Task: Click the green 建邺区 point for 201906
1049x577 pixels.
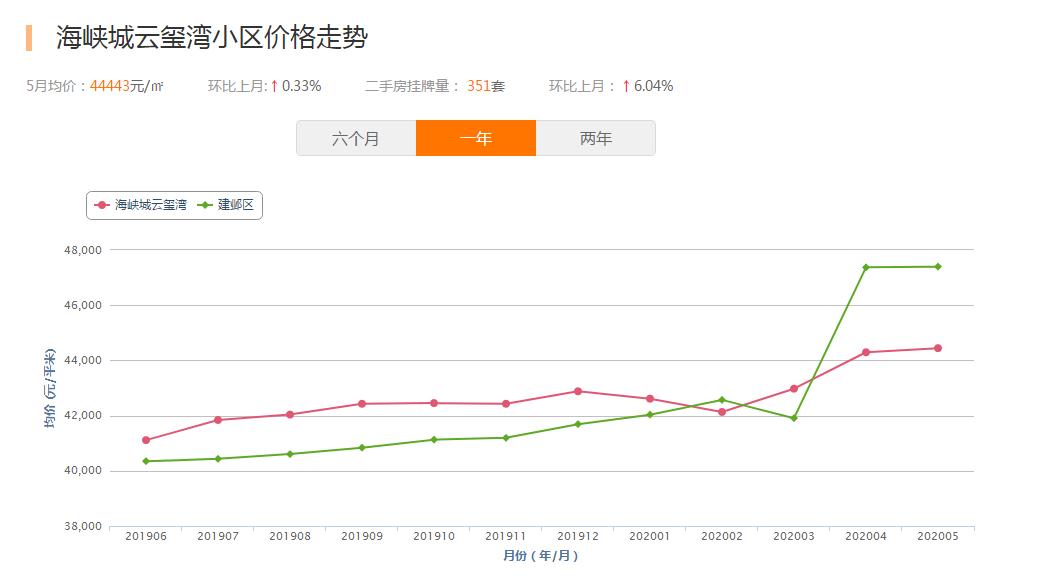Action: click(146, 461)
